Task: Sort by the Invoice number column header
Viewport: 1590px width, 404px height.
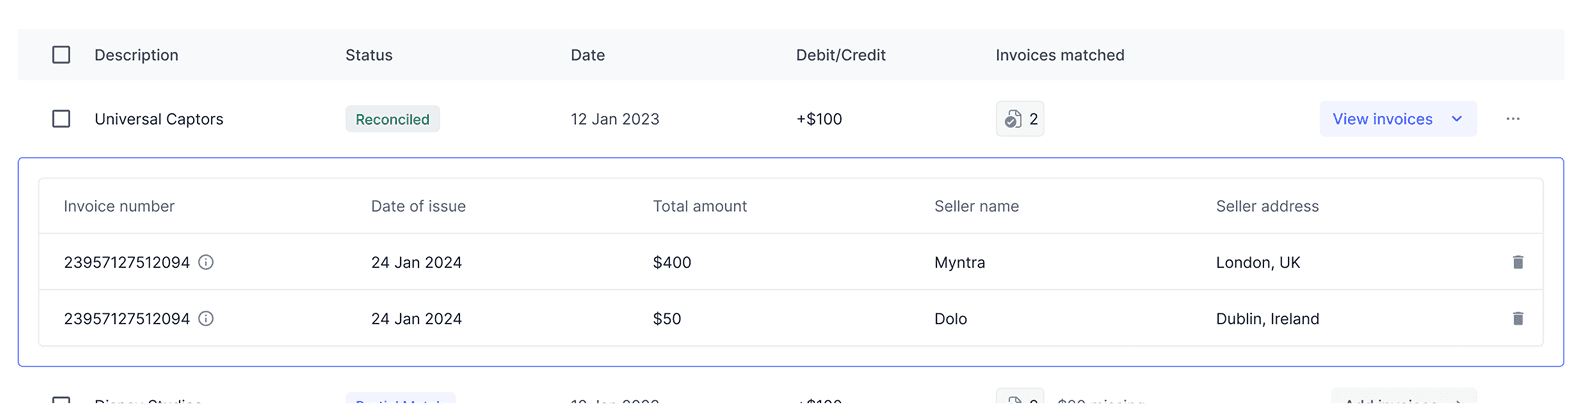Action: pyautogui.click(x=119, y=206)
